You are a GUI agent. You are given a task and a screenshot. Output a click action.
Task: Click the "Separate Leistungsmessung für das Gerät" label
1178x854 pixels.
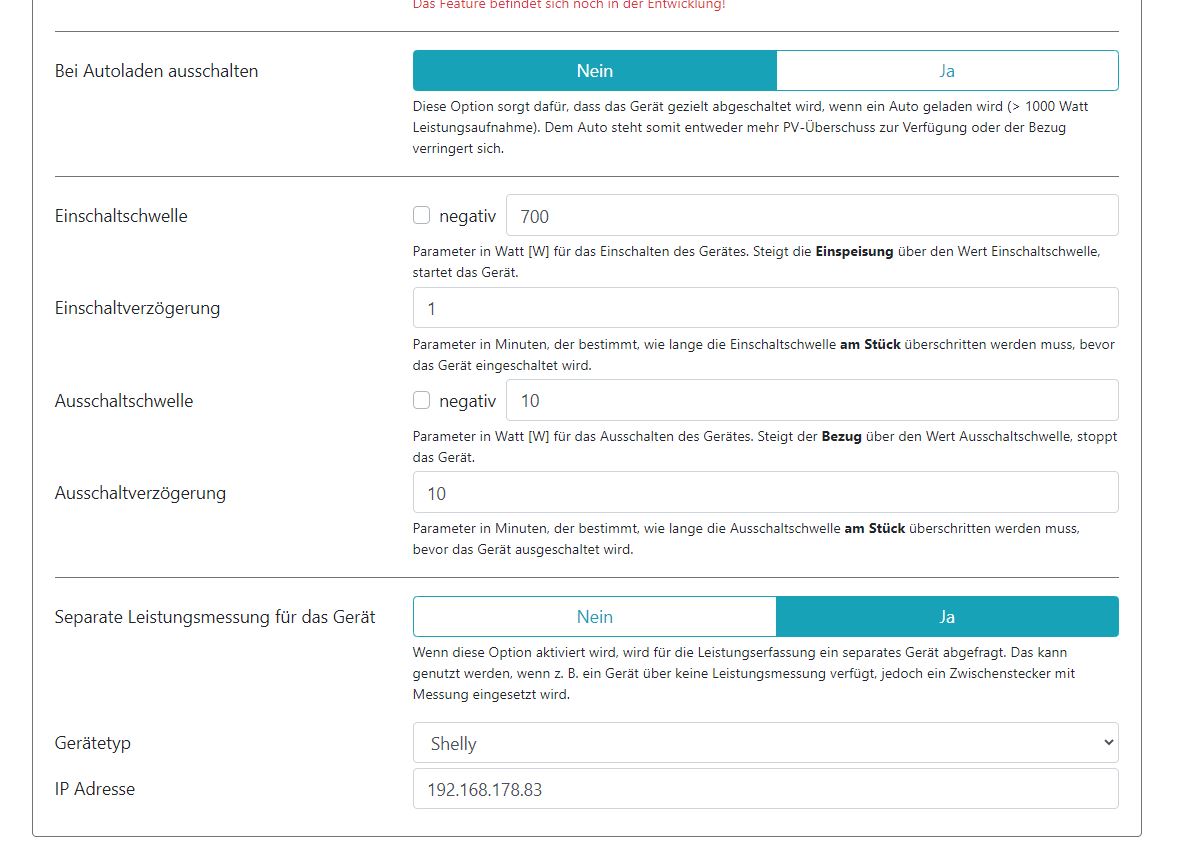tap(215, 617)
